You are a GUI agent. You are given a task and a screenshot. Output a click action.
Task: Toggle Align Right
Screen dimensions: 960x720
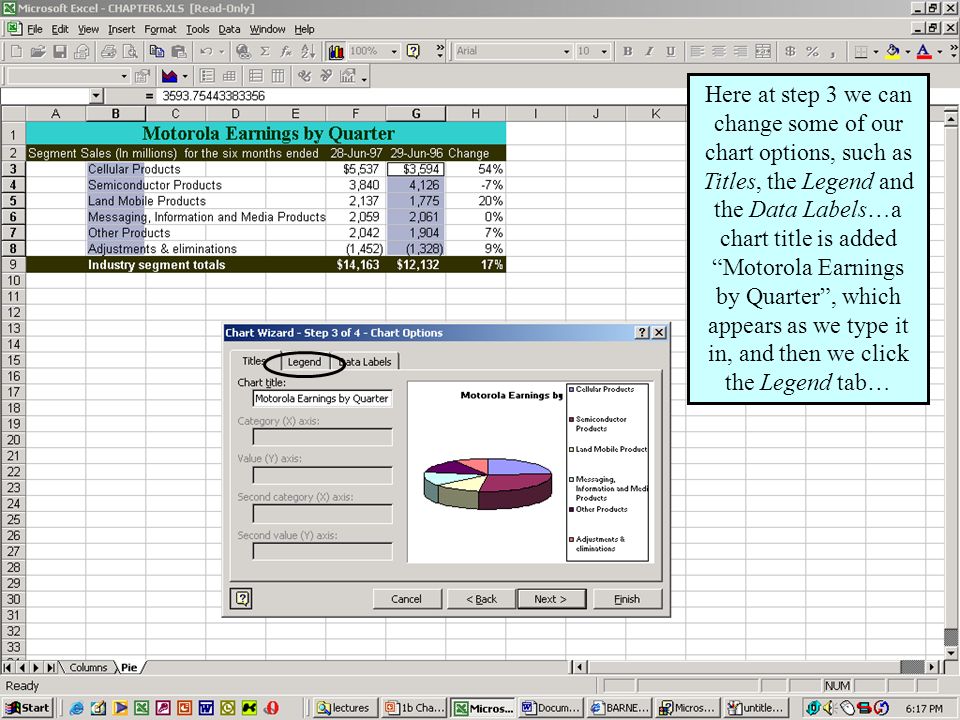[x=741, y=51]
